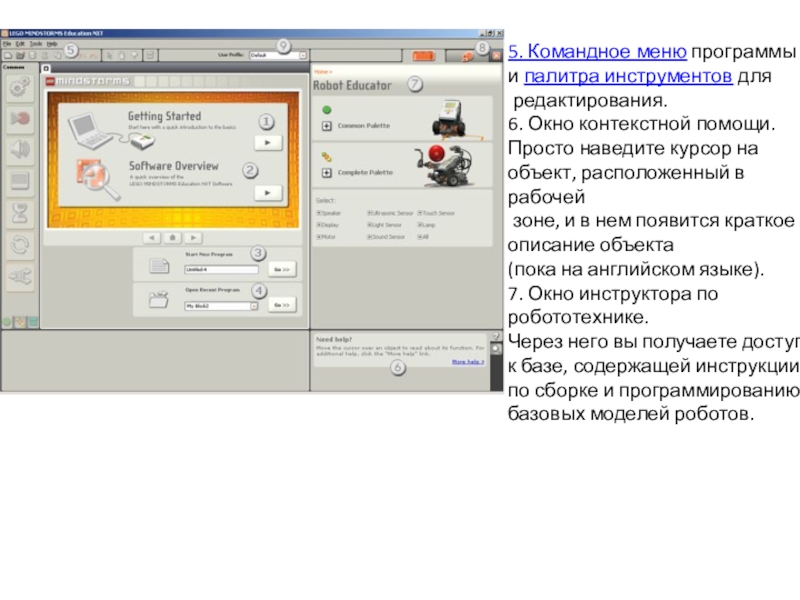Select the Record/Play block icon
Screen dimensions: 800x600
coord(19,119)
